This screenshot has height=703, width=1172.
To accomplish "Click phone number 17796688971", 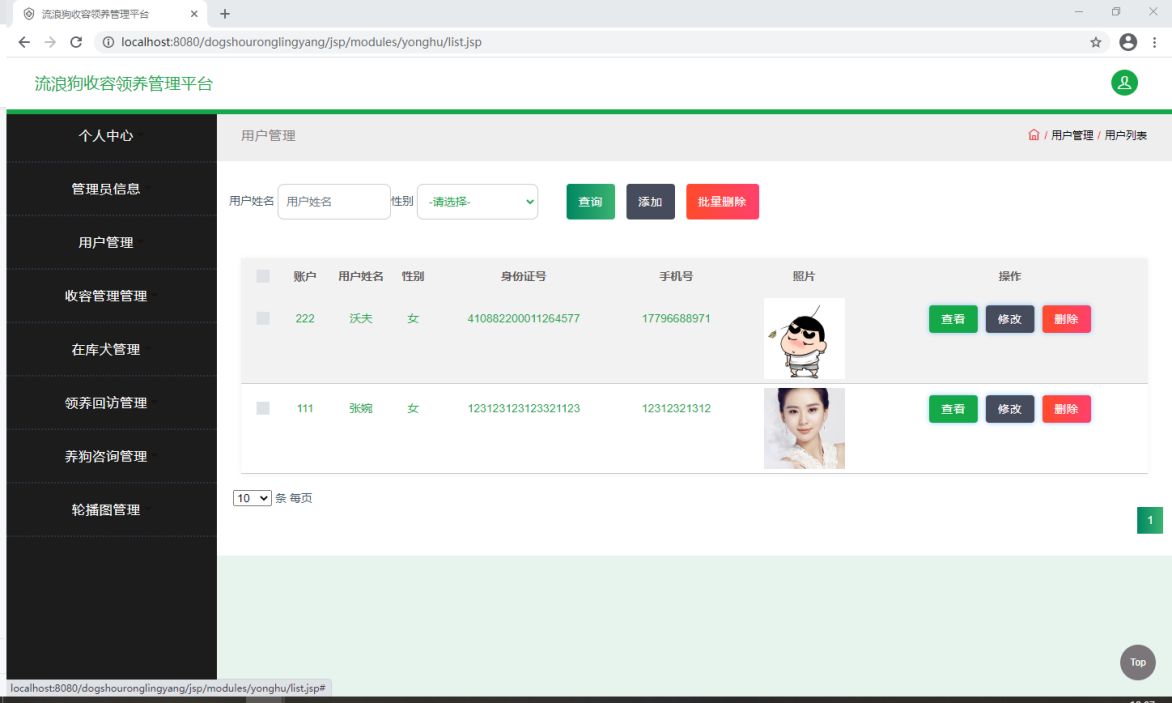I will [676, 318].
